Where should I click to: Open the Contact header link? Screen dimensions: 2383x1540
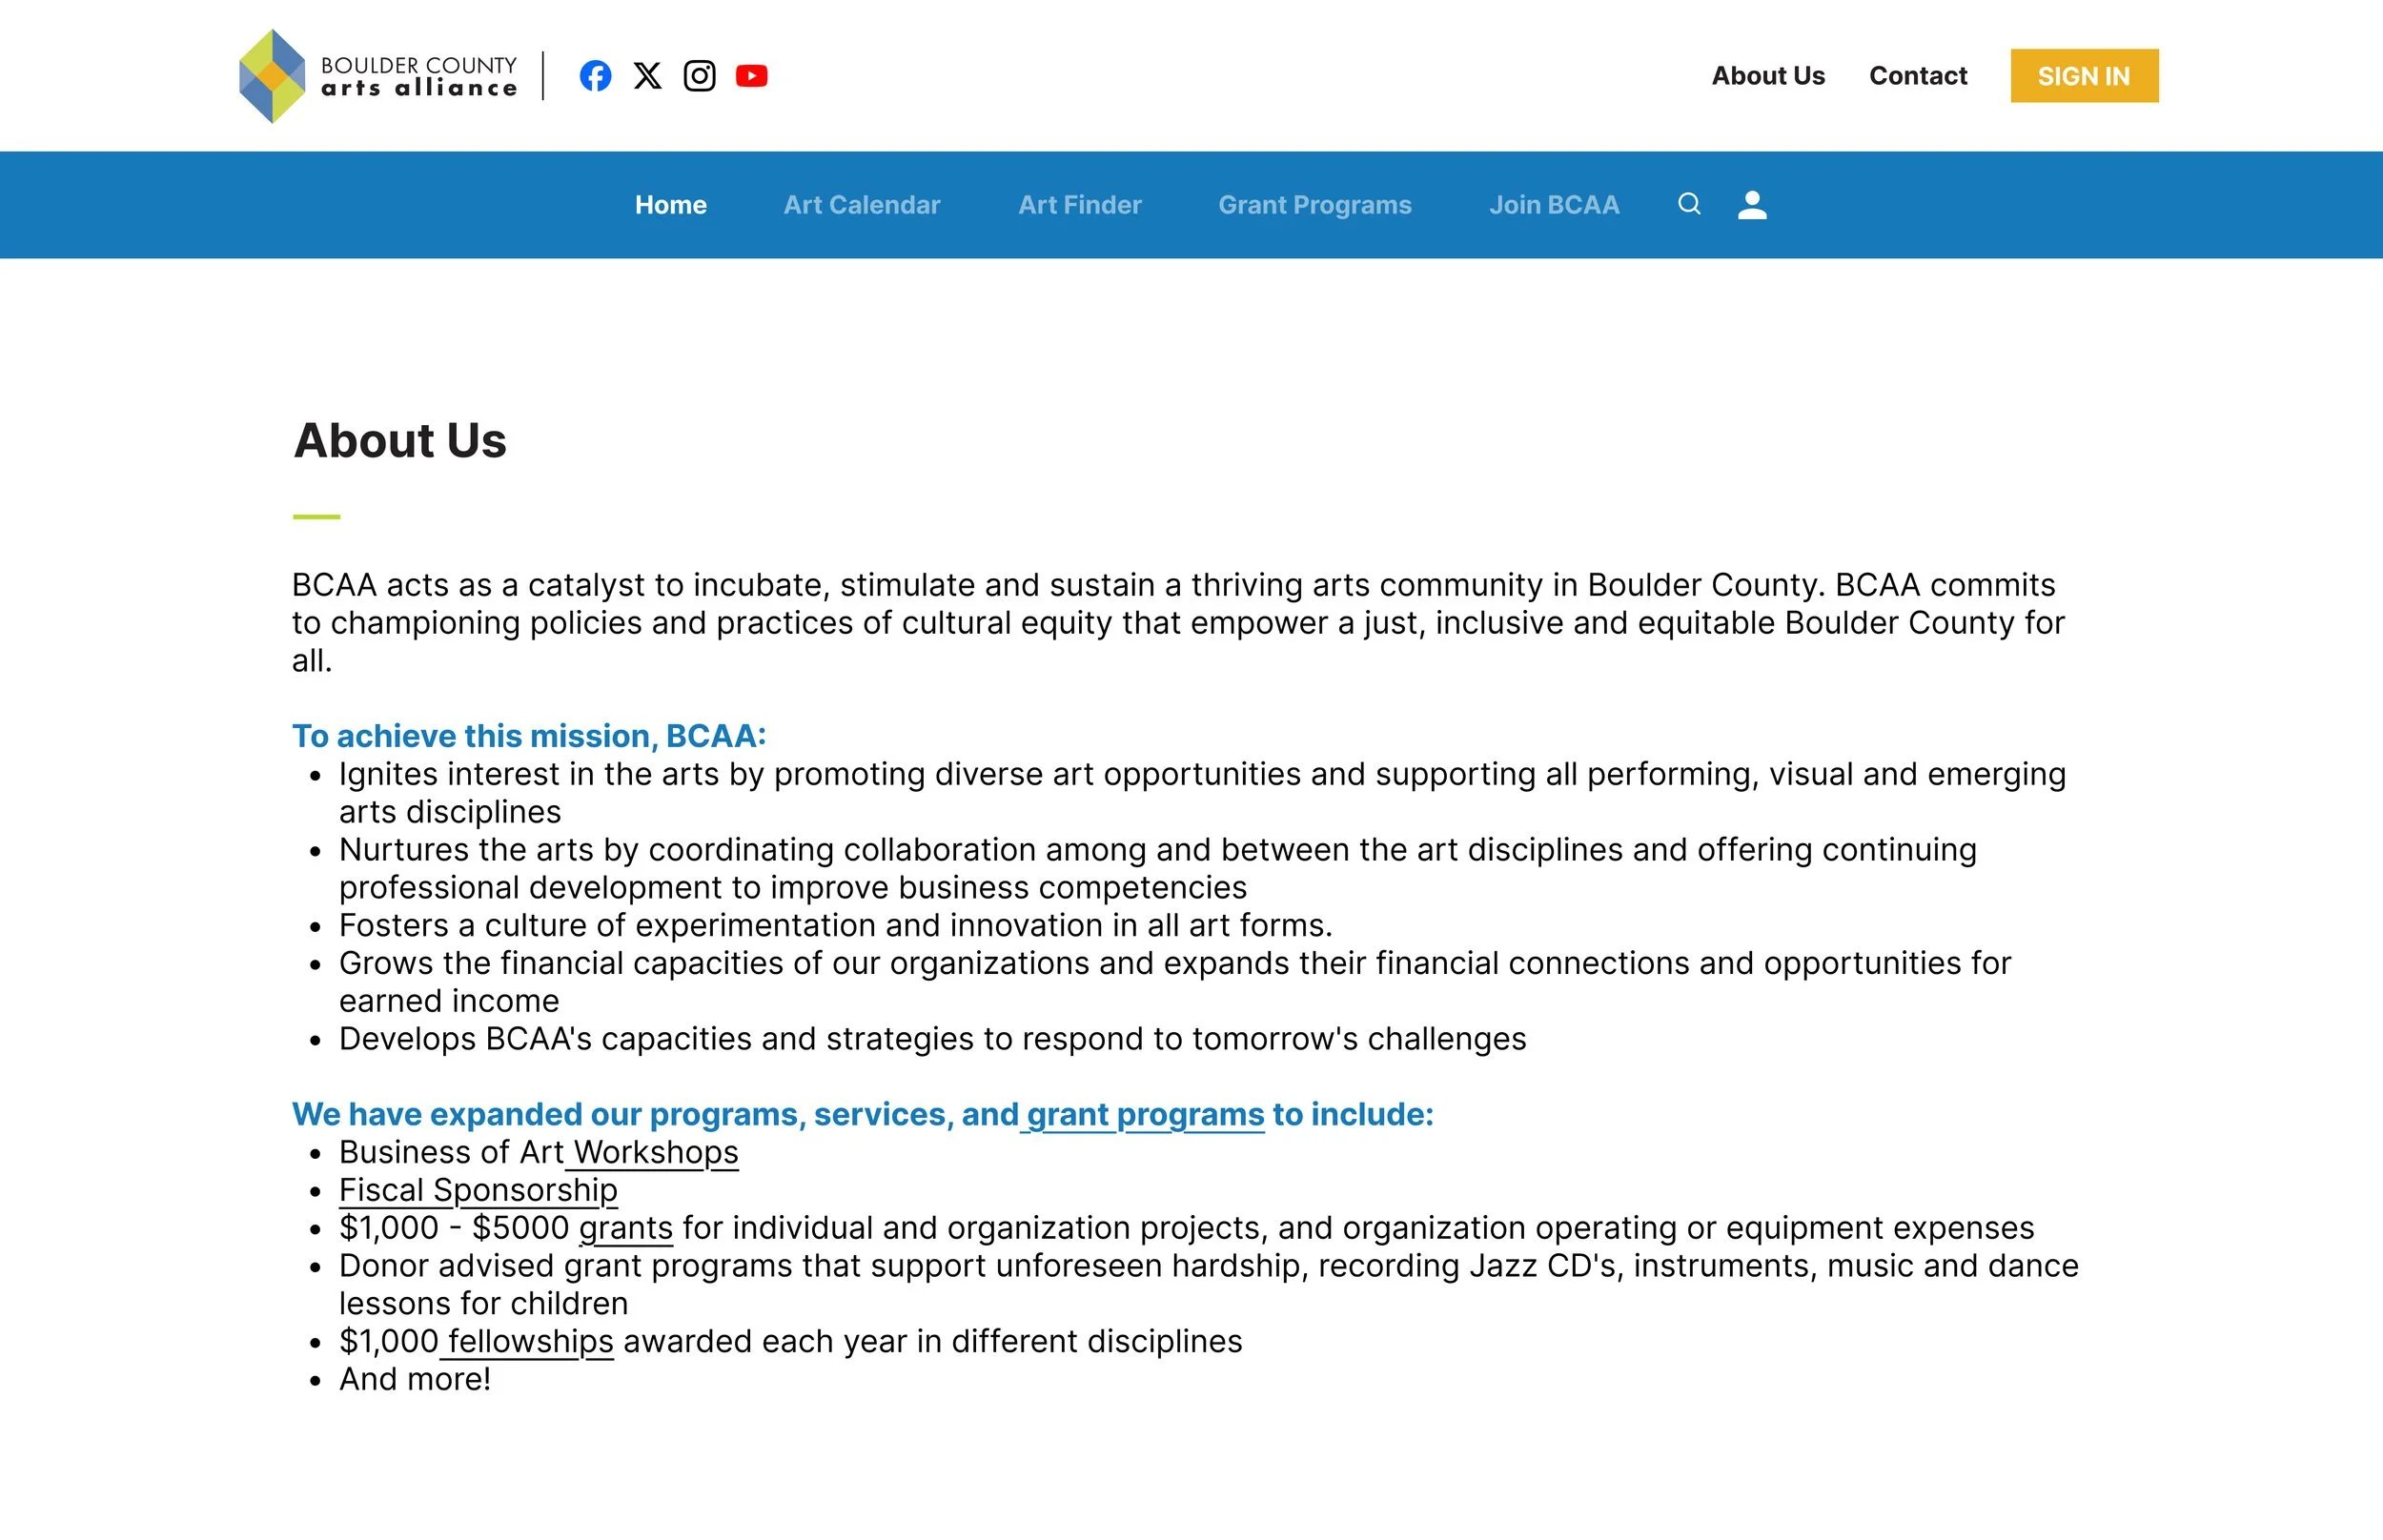coord(1917,76)
